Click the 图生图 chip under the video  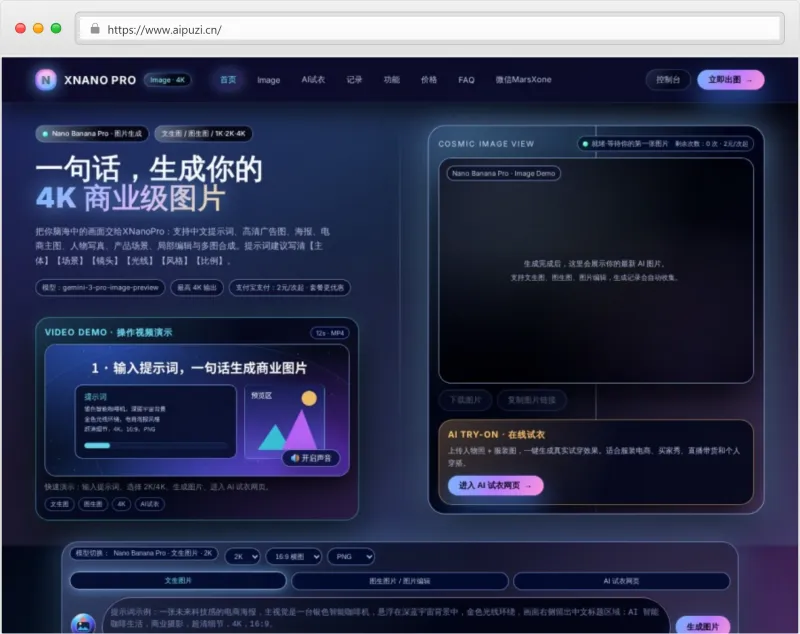[x=93, y=504]
